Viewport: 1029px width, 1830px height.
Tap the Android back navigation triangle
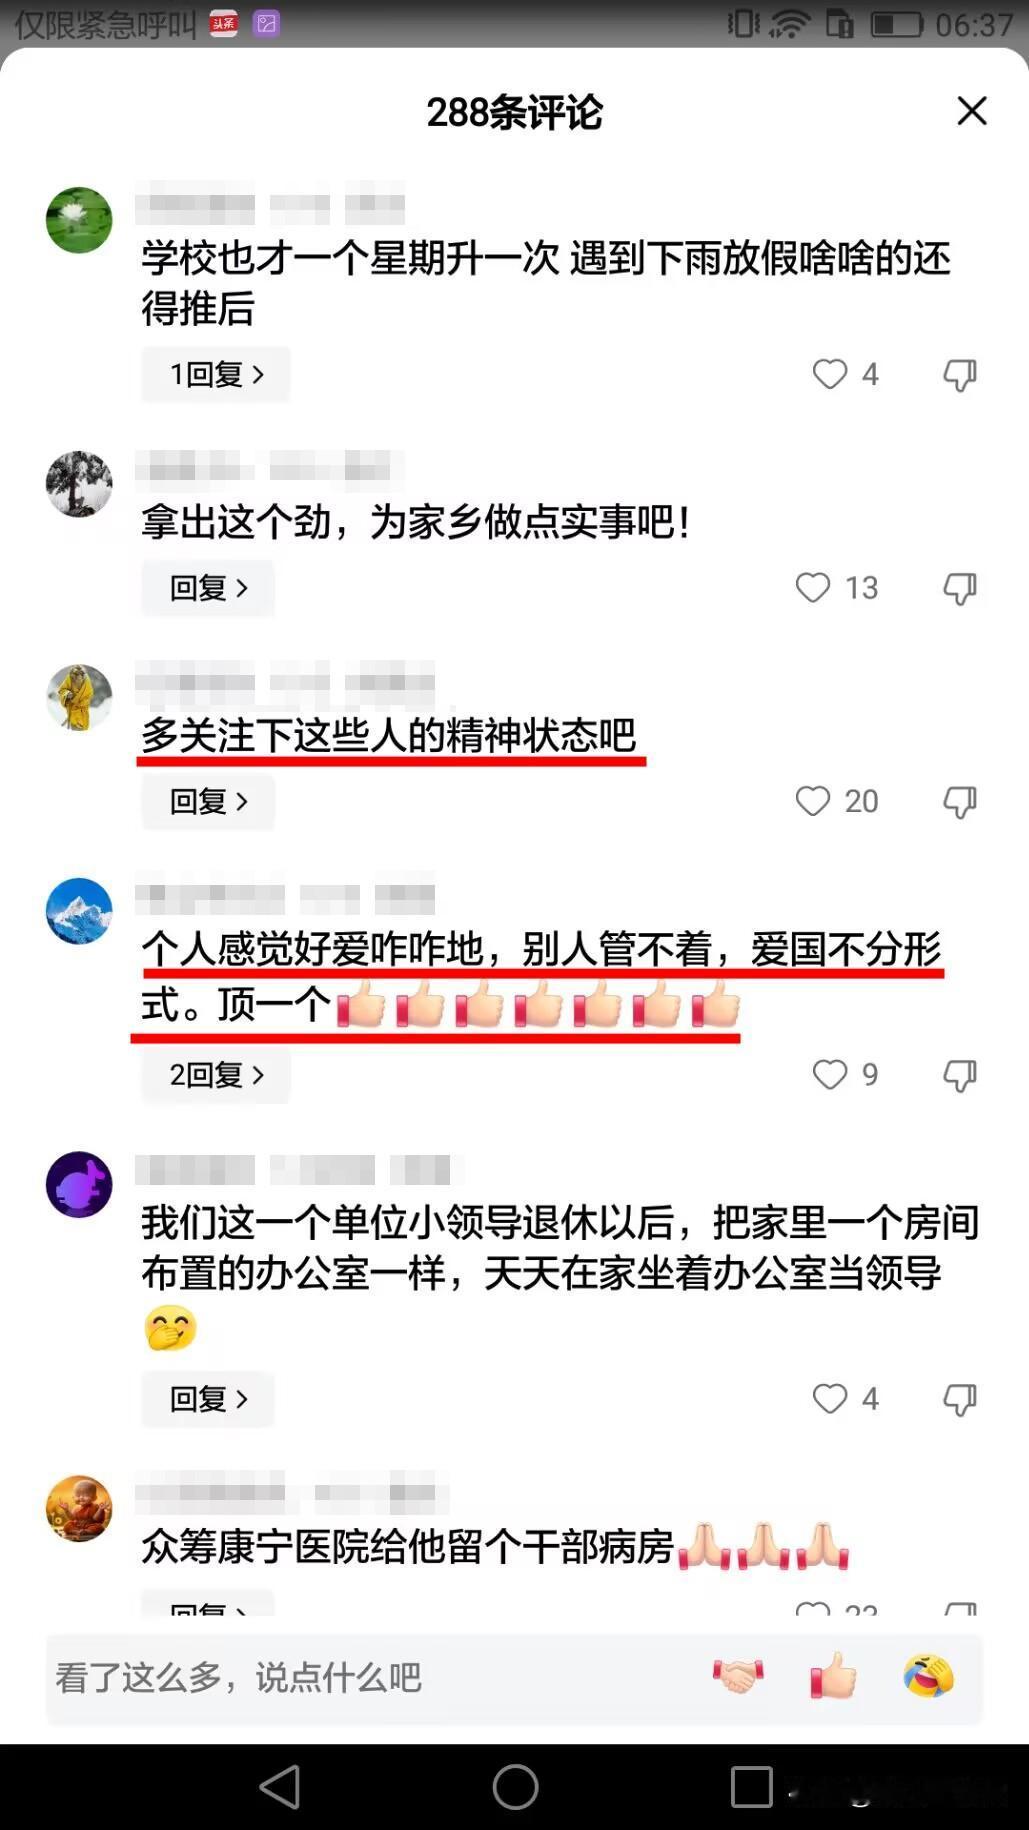coord(279,1786)
